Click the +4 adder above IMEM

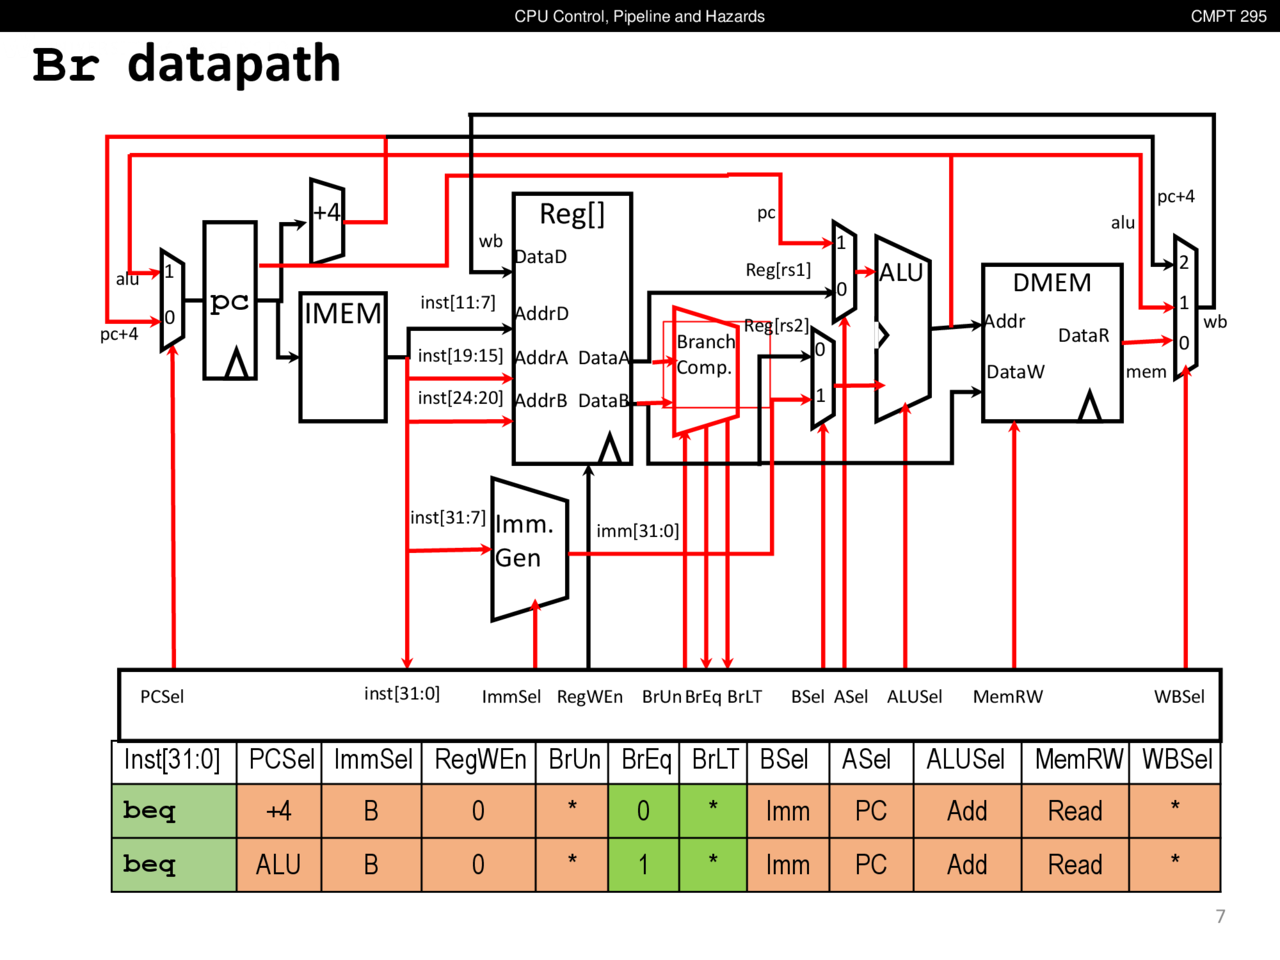point(326,222)
